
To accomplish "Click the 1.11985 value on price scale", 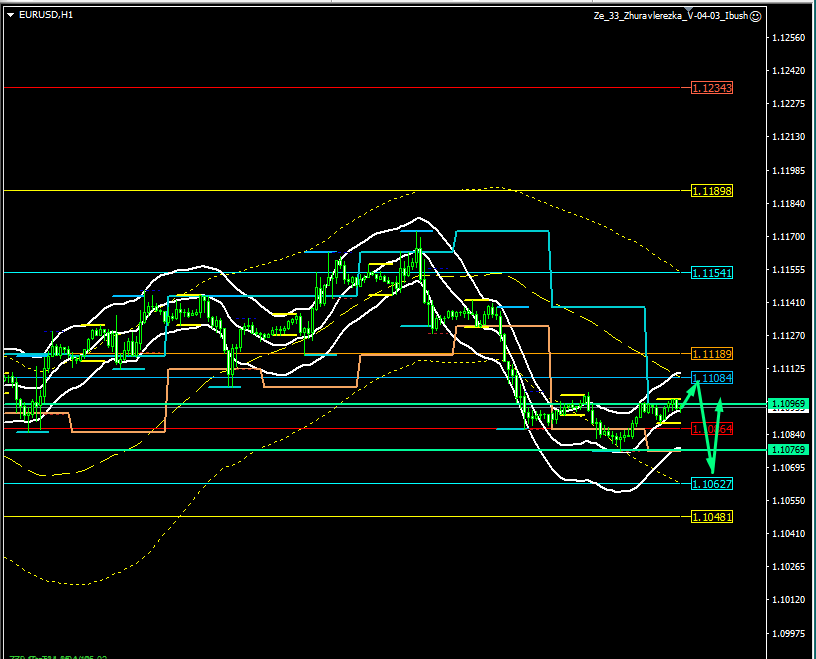I will coord(788,171).
